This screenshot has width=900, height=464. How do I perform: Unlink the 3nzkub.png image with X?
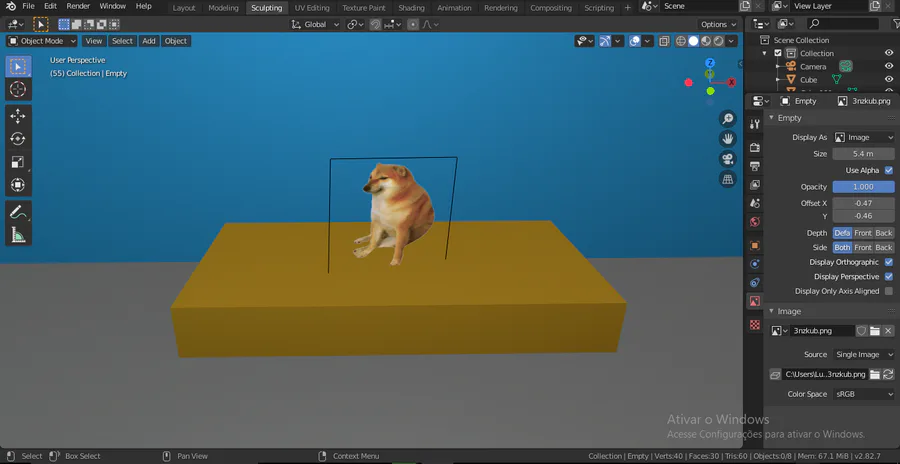[x=888, y=331]
